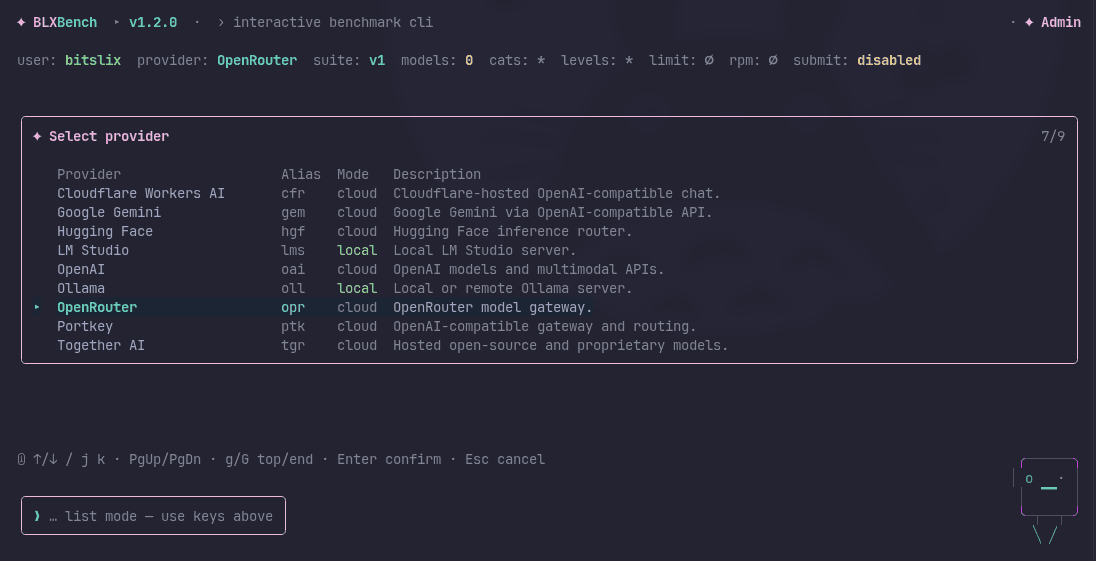This screenshot has height=561, width=1096.
Task: Click the list mode input field
Action: pos(153,516)
